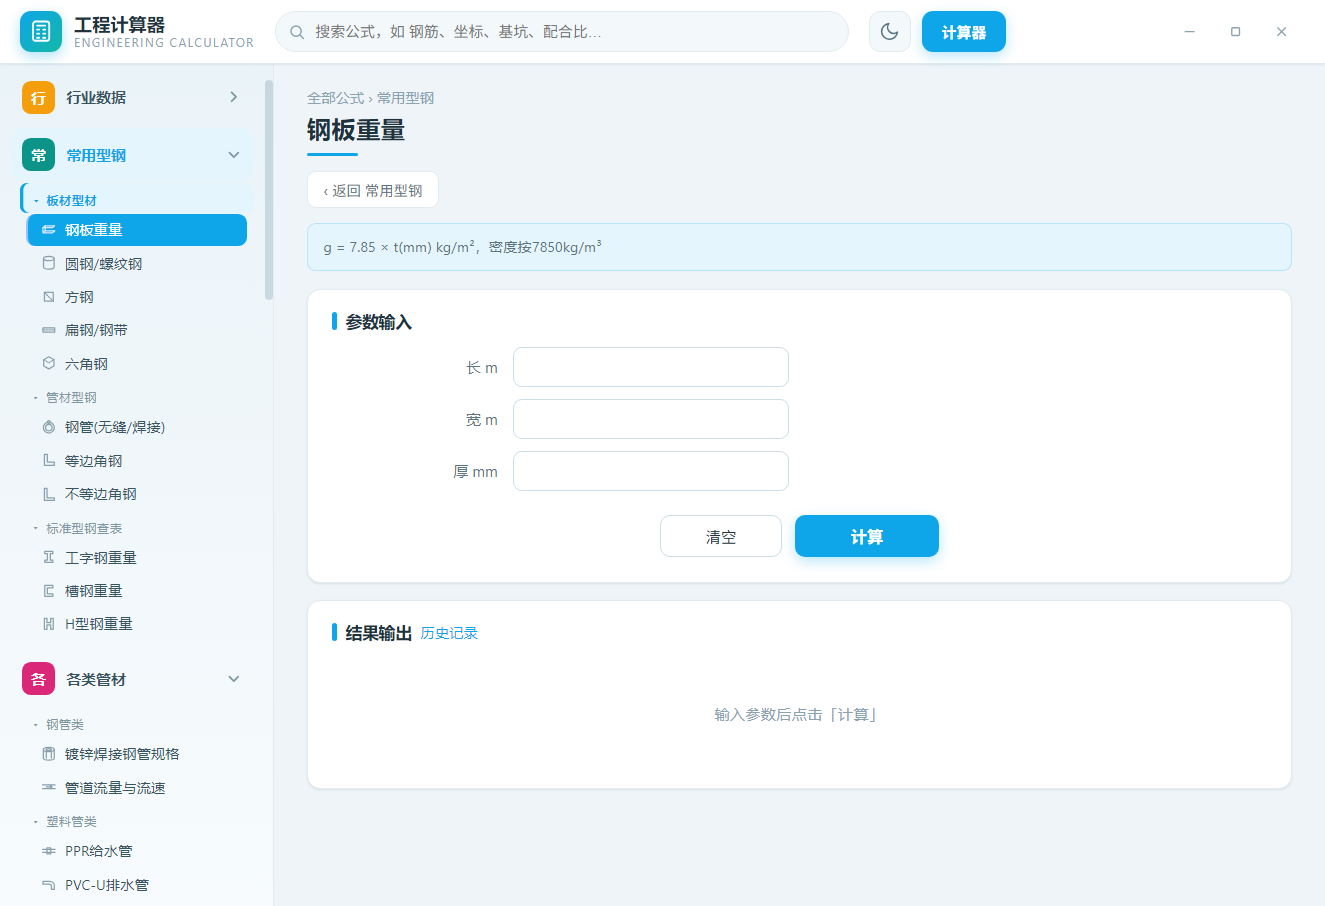The image size is (1325, 906).
Task: Click the 板材型材 group heading
Action: [x=71, y=201]
